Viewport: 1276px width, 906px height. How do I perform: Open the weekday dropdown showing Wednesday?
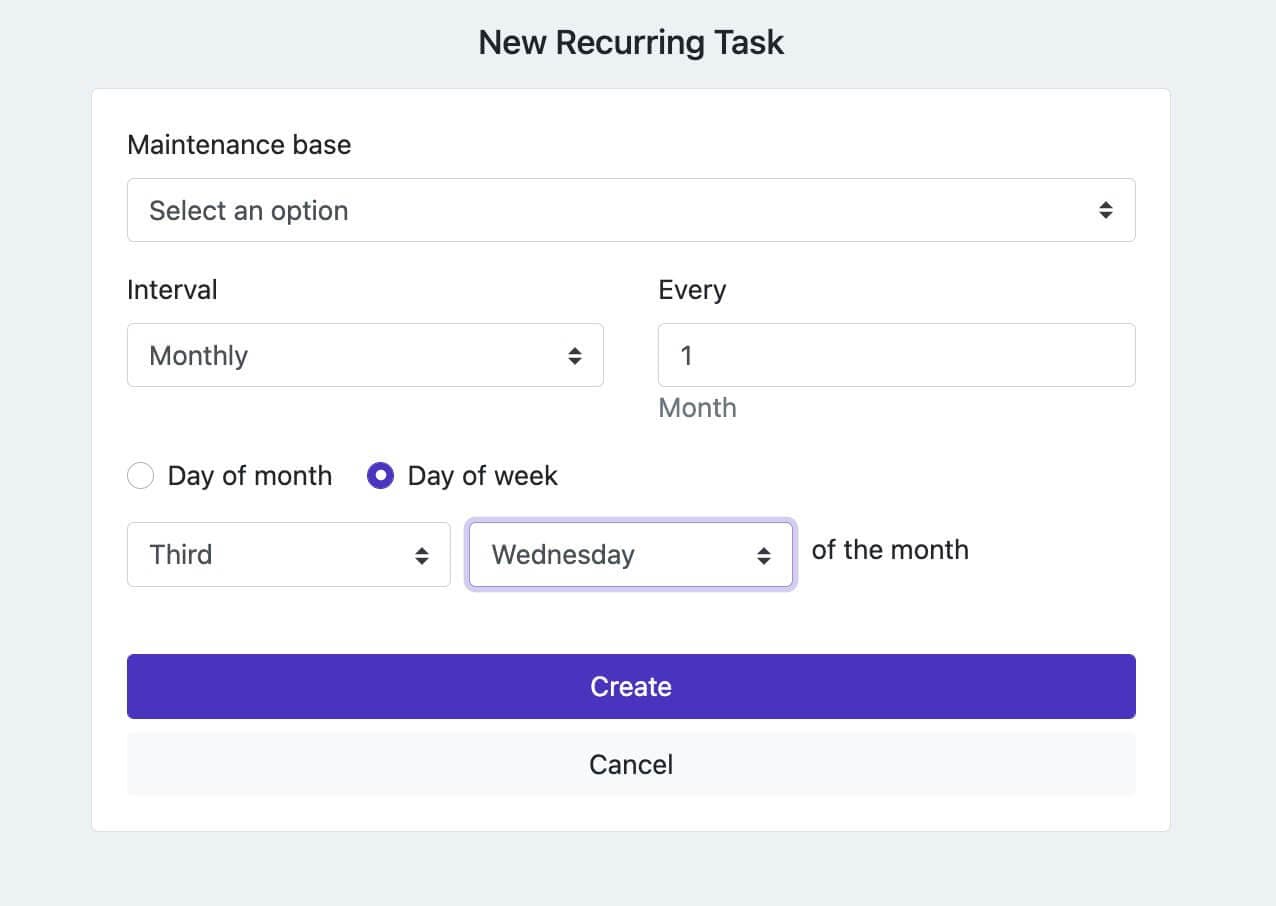point(630,554)
